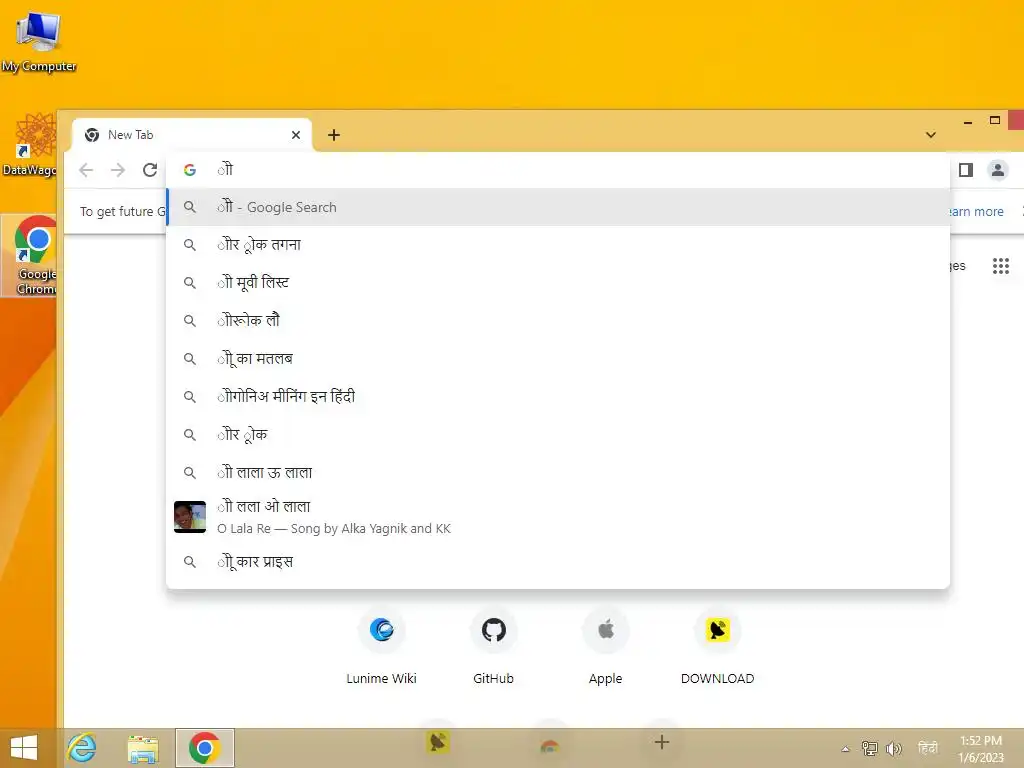Open Google Chrome desktop shortcut
The image size is (1024, 768).
30,256
